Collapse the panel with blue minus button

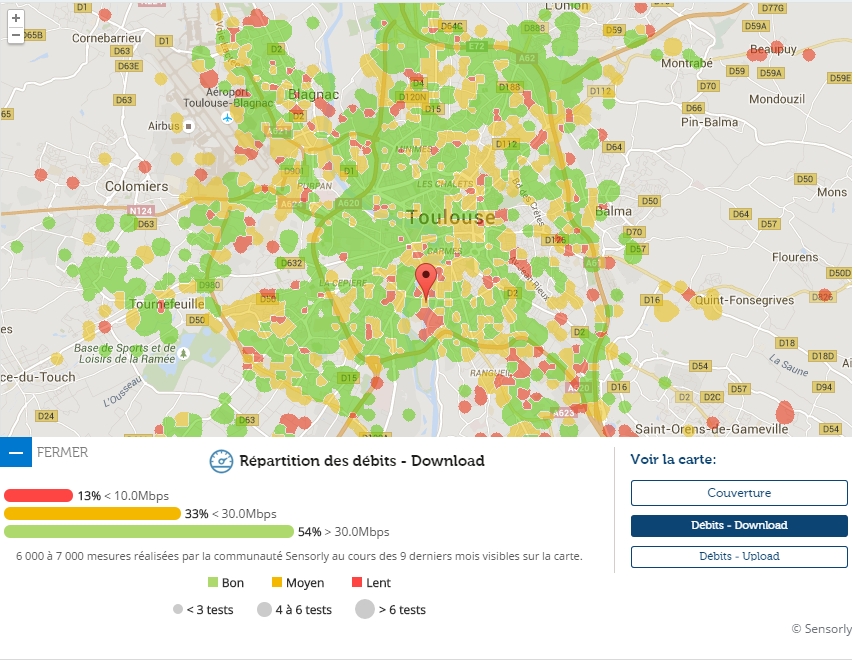click(x=16, y=452)
